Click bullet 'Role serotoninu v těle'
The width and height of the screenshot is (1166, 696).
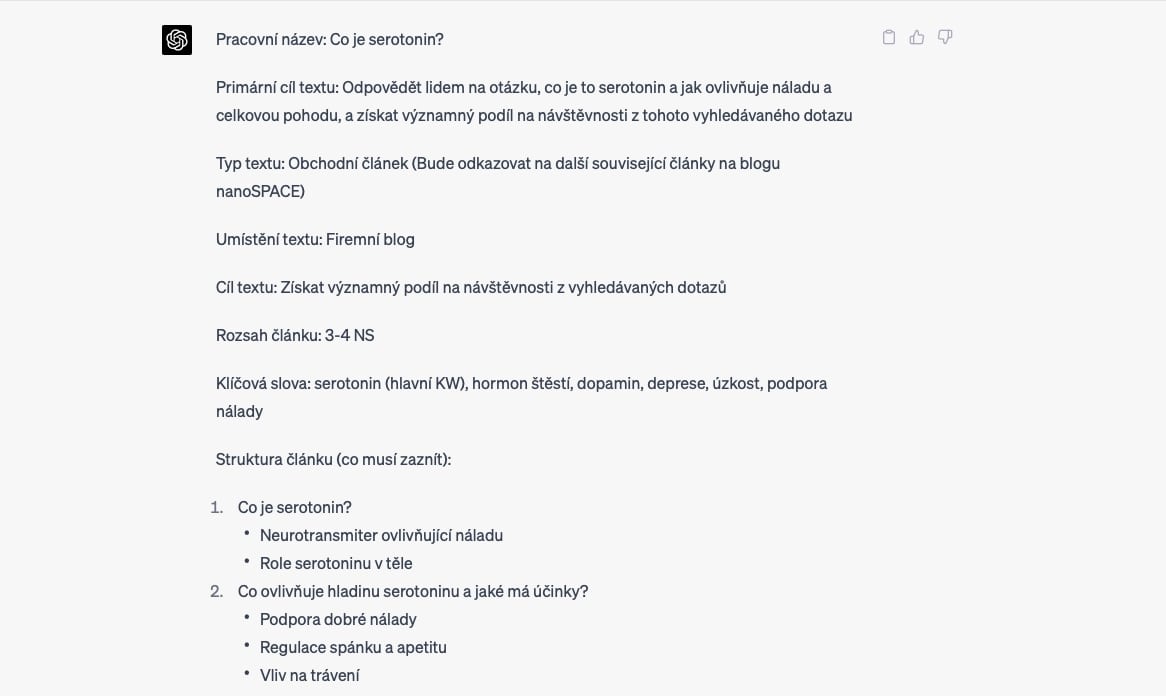336,564
